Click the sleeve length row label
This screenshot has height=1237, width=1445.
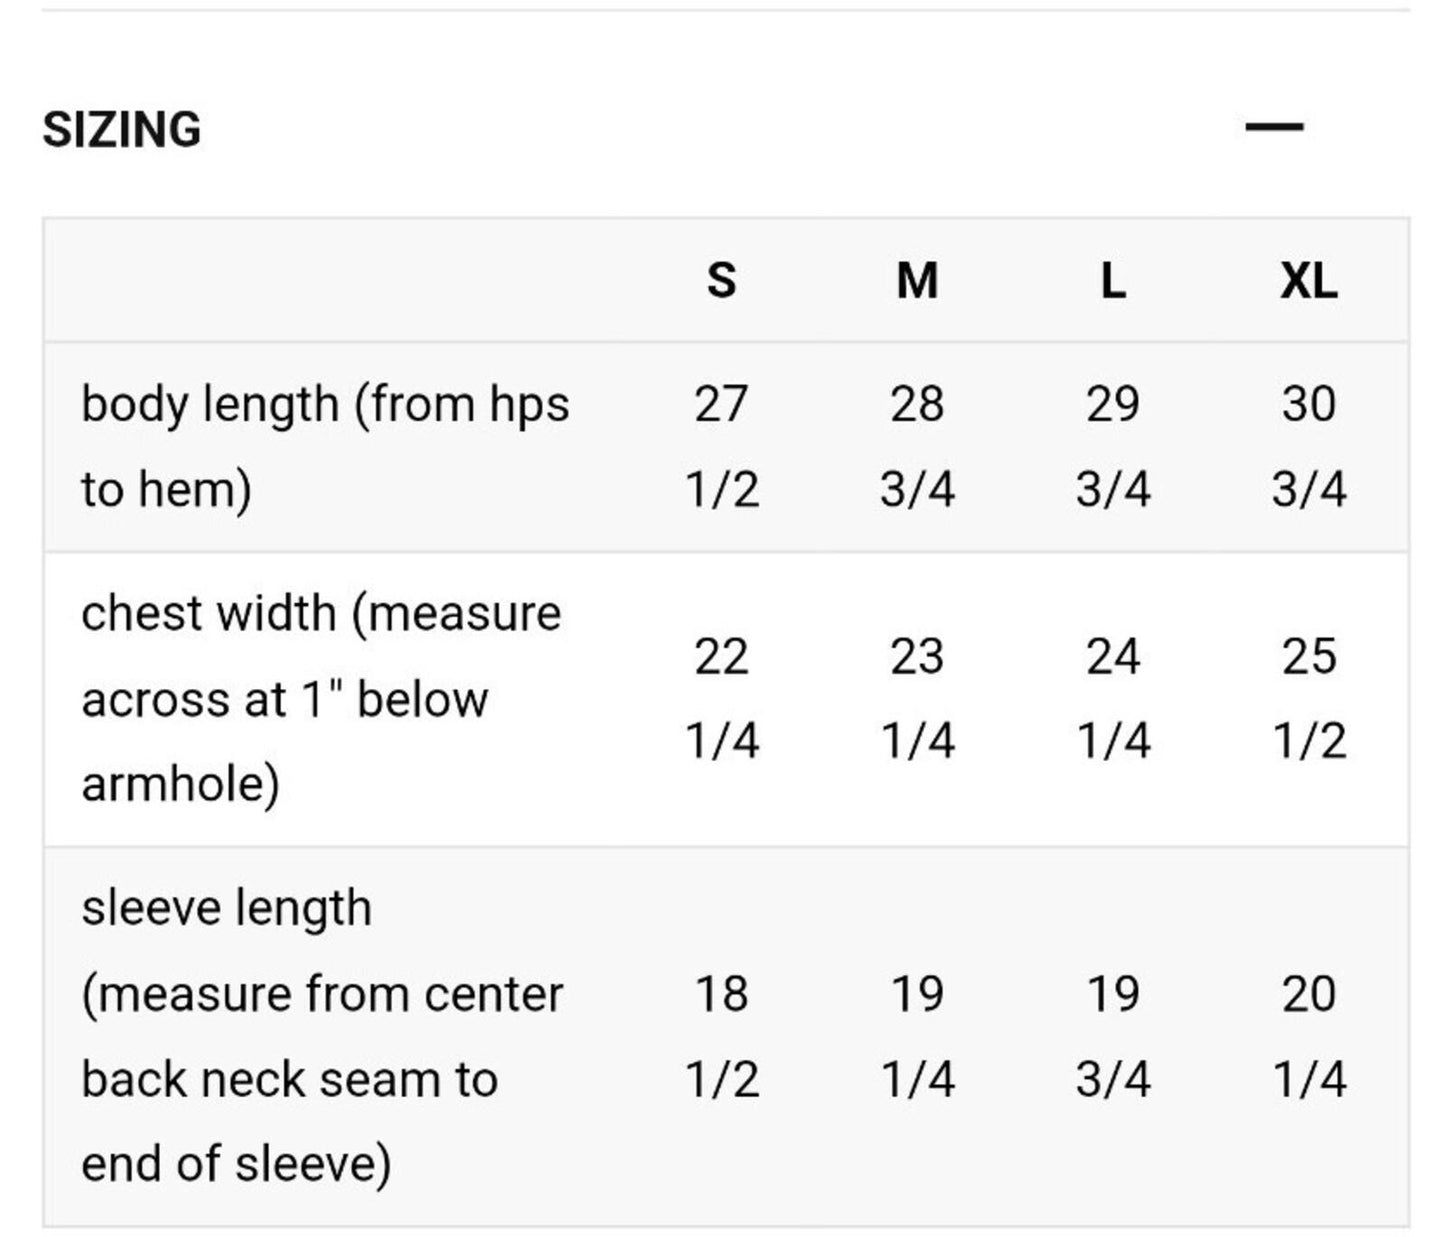322,1036
